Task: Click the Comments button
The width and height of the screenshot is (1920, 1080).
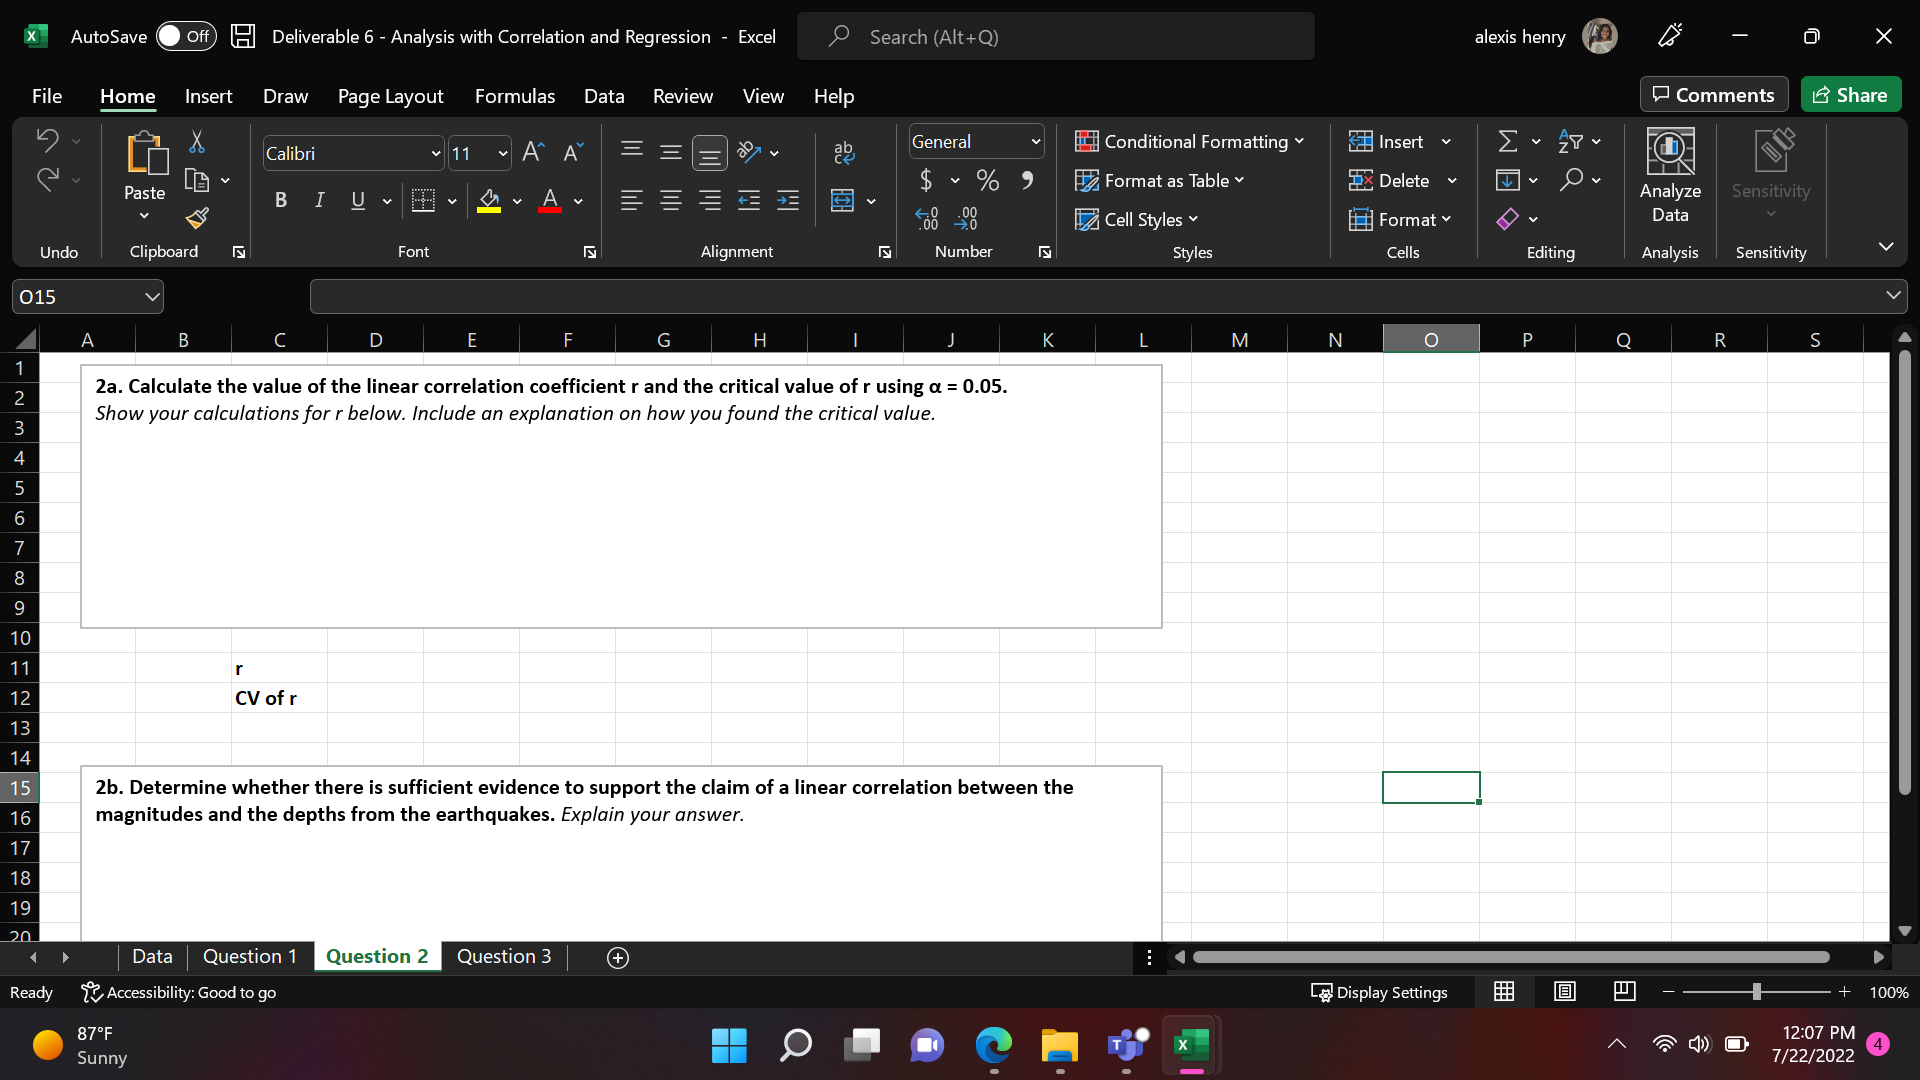Action: click(x=1714, y=95)
